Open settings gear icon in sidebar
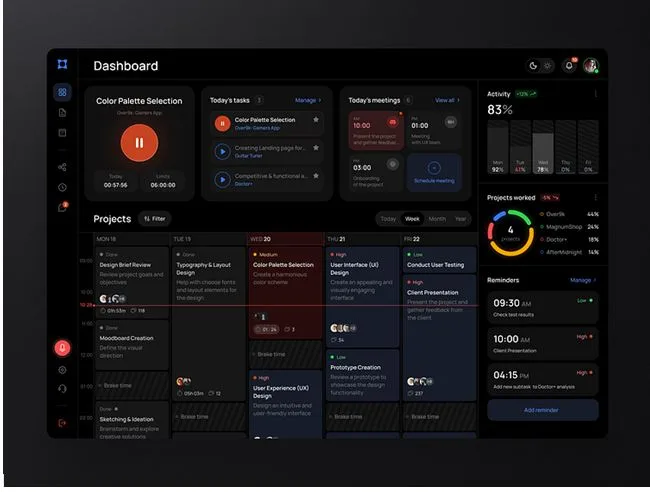This screenshot has width=650, height=492. point(62,370)
